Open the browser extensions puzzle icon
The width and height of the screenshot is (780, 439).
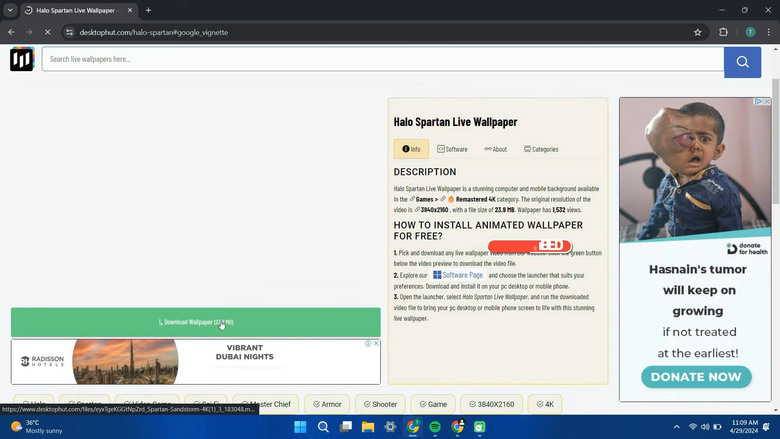tap(723, 32)
